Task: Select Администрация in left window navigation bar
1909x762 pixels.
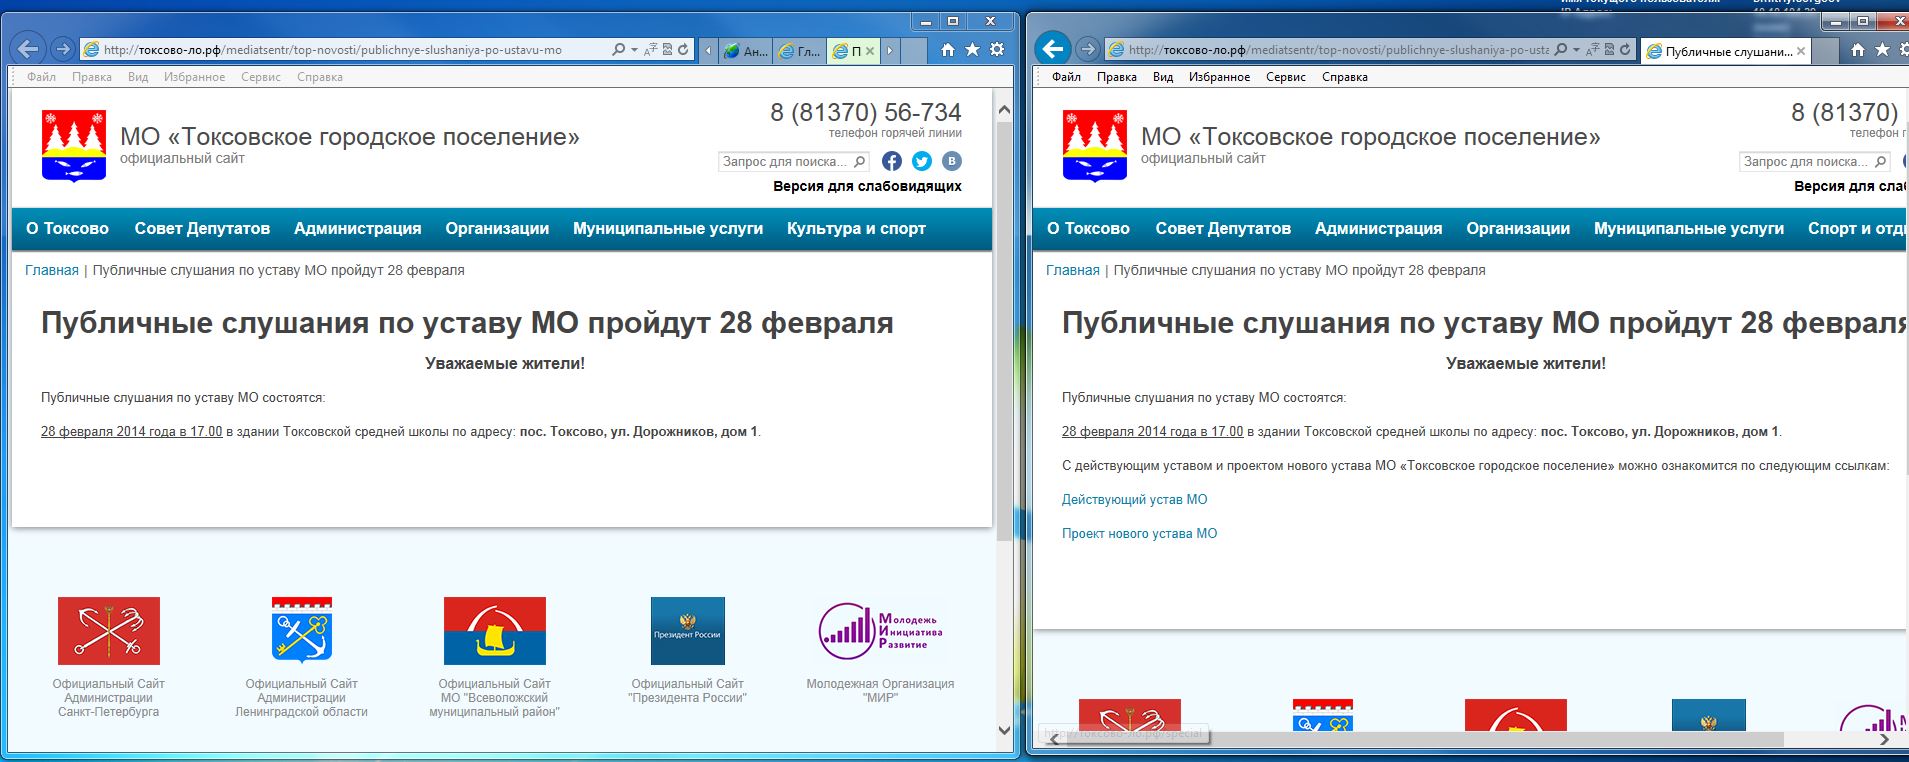Action: click(x=357, y=229)
